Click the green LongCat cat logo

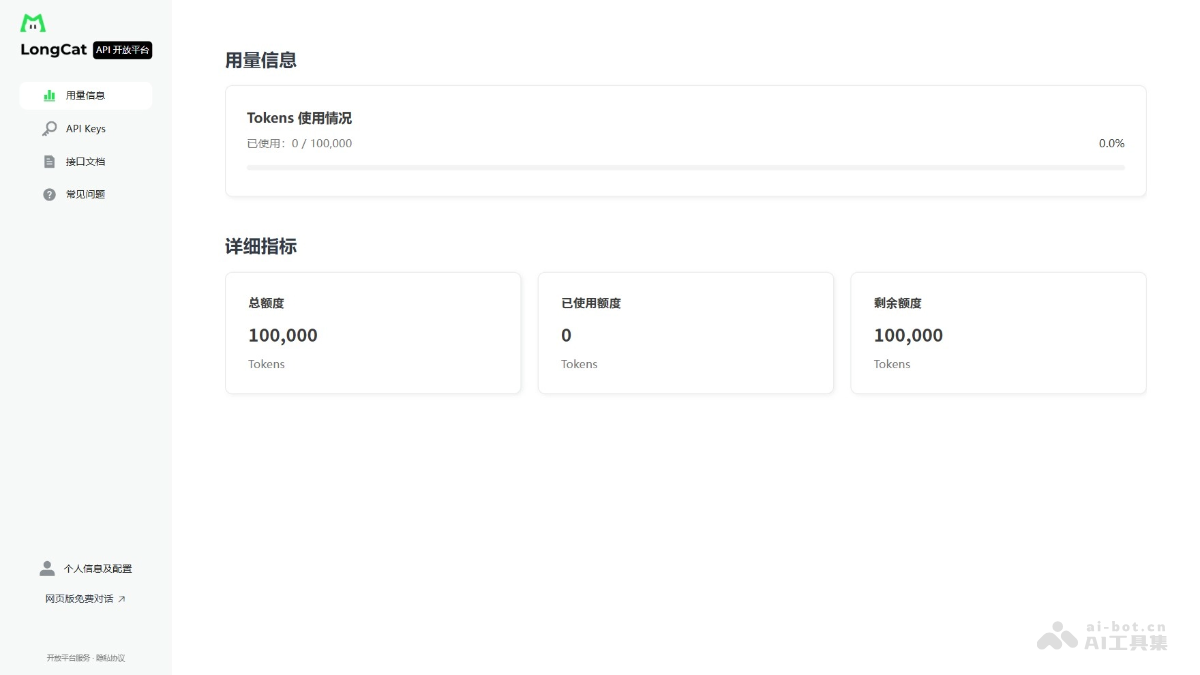coord(33,23)
